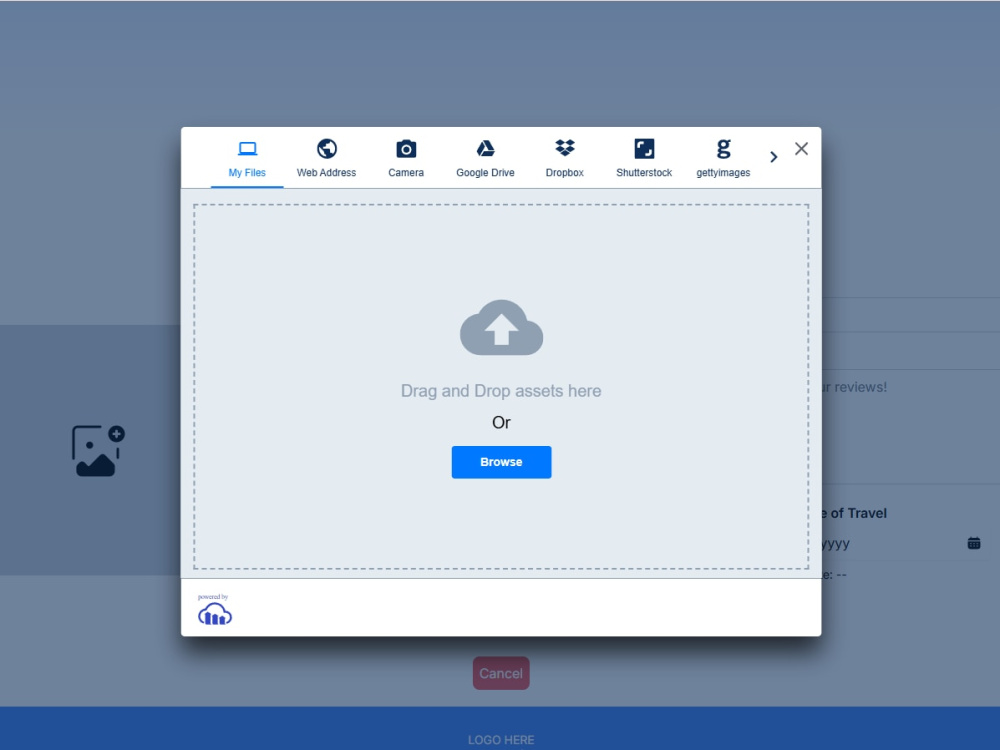Close the upload widget dialog
Viewport: 1000px width, 750px height.
point(802,149)
